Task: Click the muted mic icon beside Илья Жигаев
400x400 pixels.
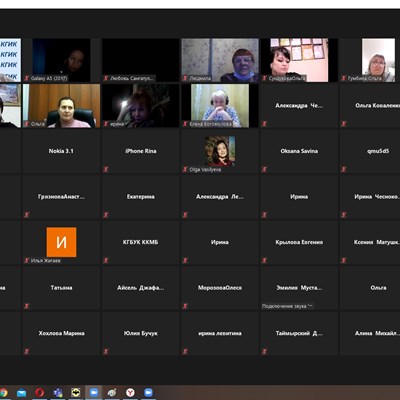Action: click(27, 261)
